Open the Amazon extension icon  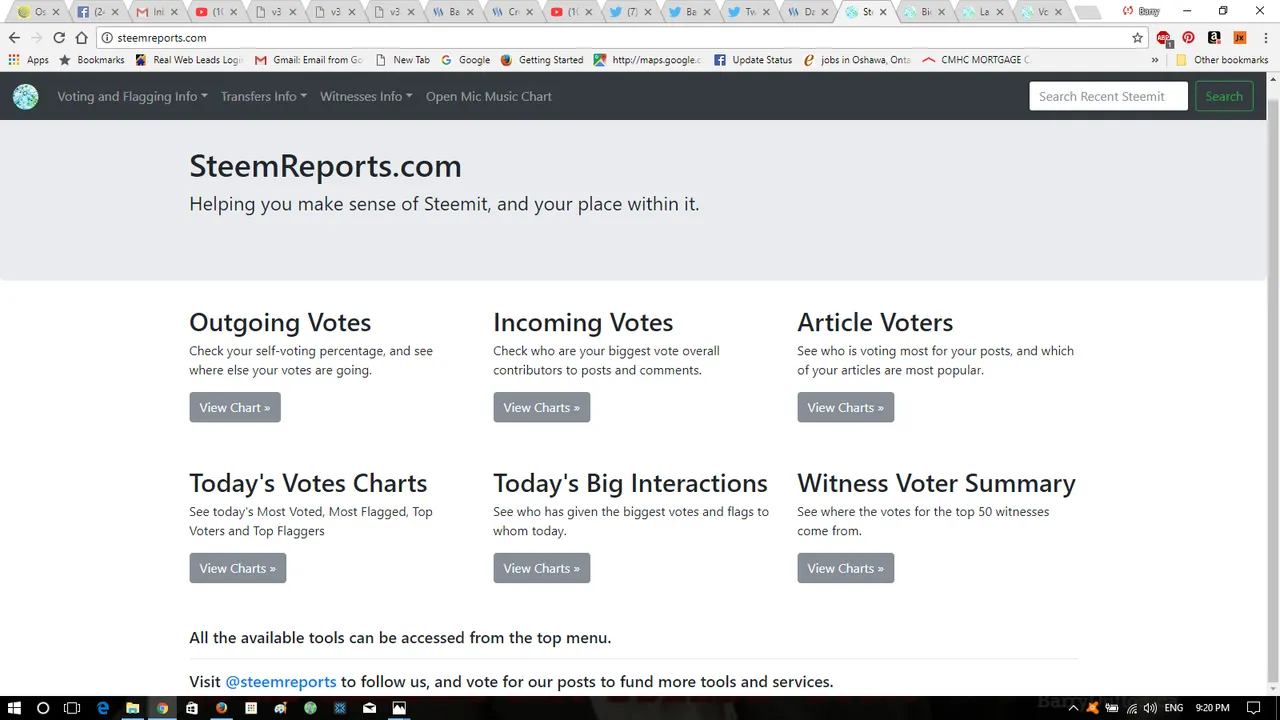point(1214,38)
